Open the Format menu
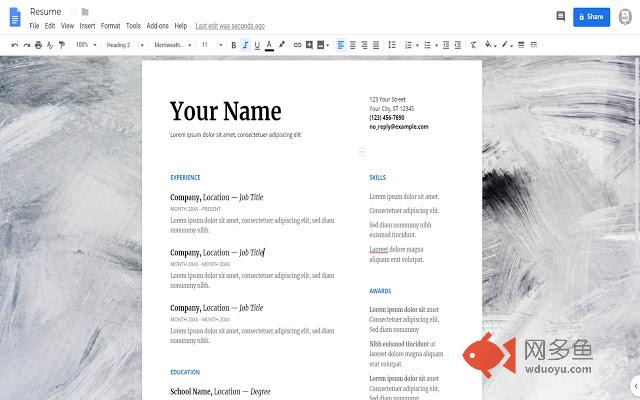The image size is (640, 400). tap(110, 26)
